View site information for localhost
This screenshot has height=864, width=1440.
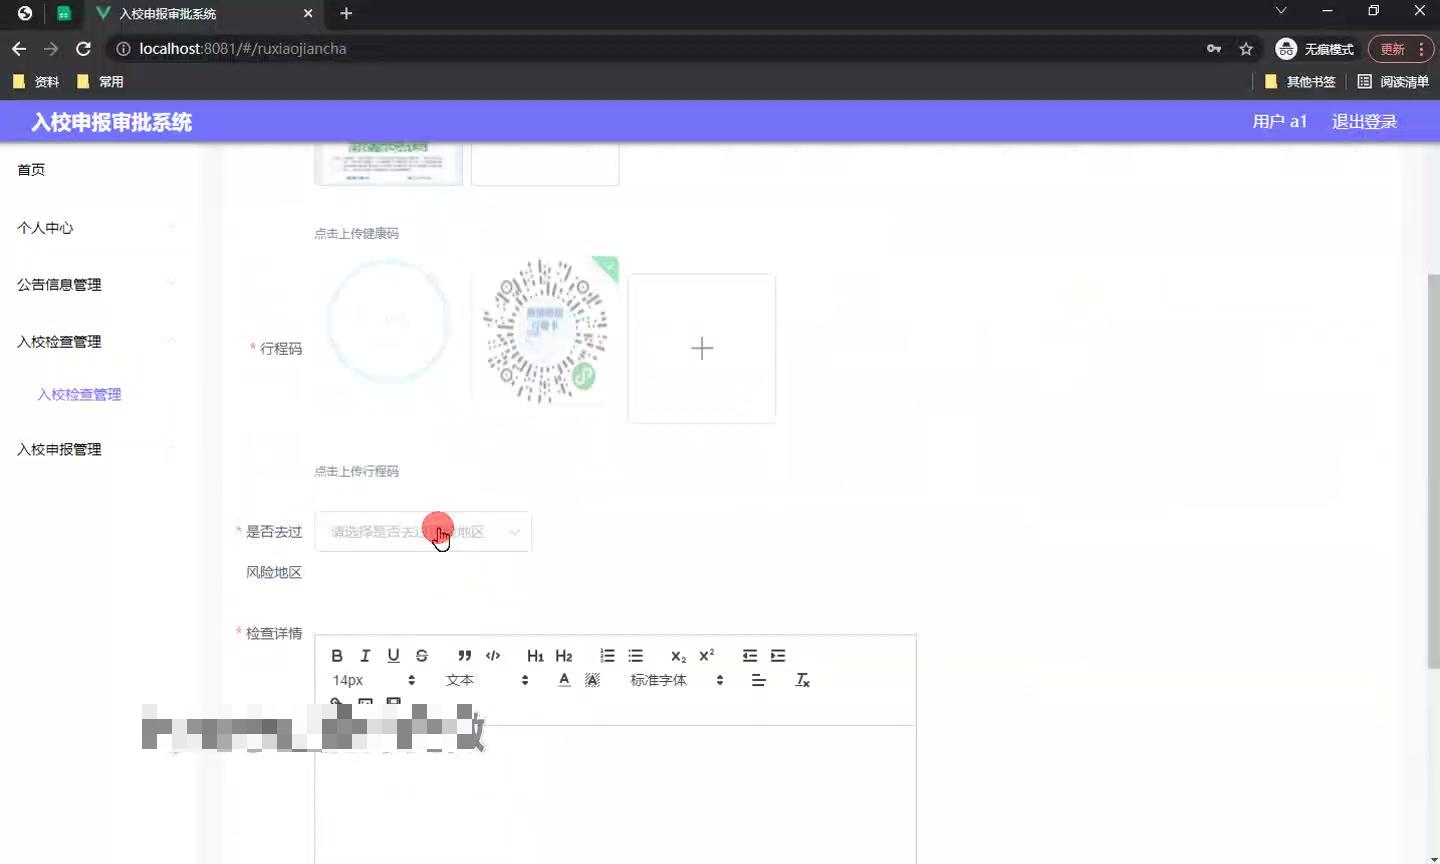pos(123,49)
